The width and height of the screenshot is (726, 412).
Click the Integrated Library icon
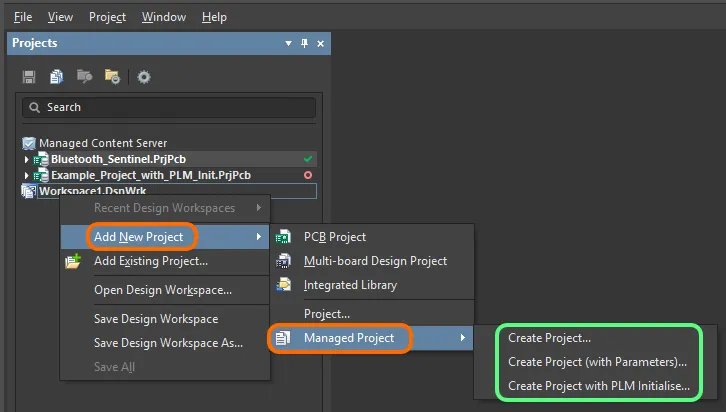pos(283,285)
